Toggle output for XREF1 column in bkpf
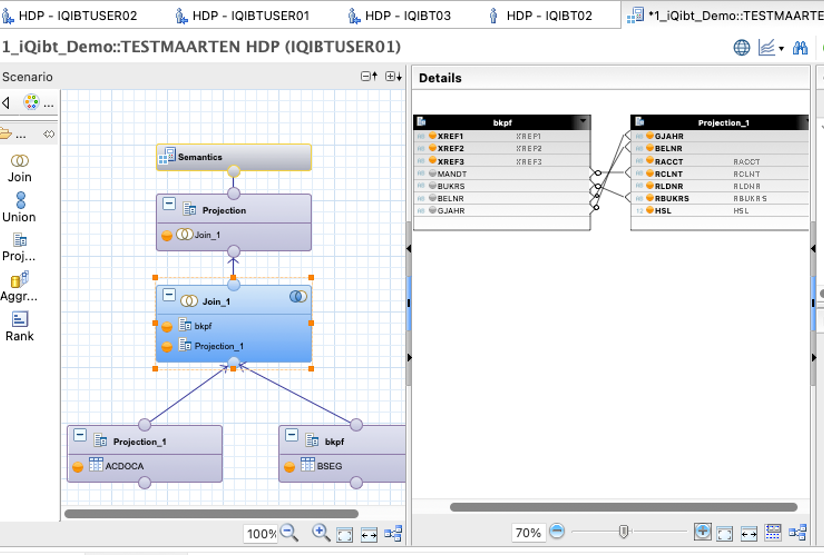This screenshot has height=556, width=824. [433, 136]
